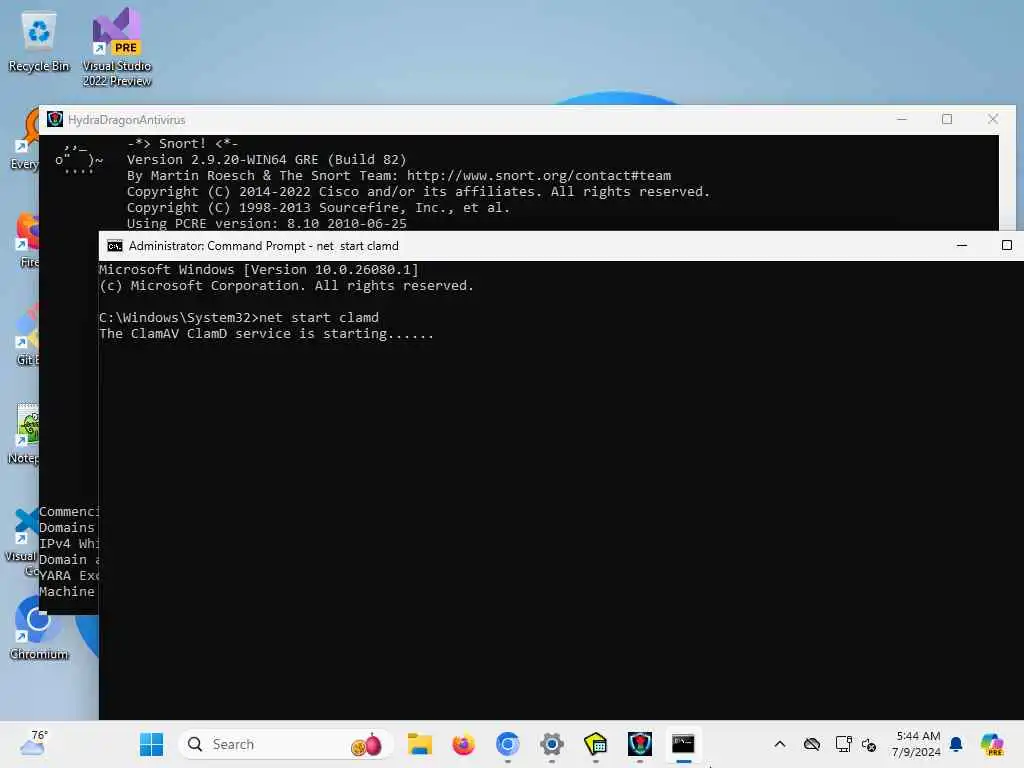
Task: Click 'Microsoft Windows [Version 10.0.26080.1]' line
Action: [x=259, y=270]
